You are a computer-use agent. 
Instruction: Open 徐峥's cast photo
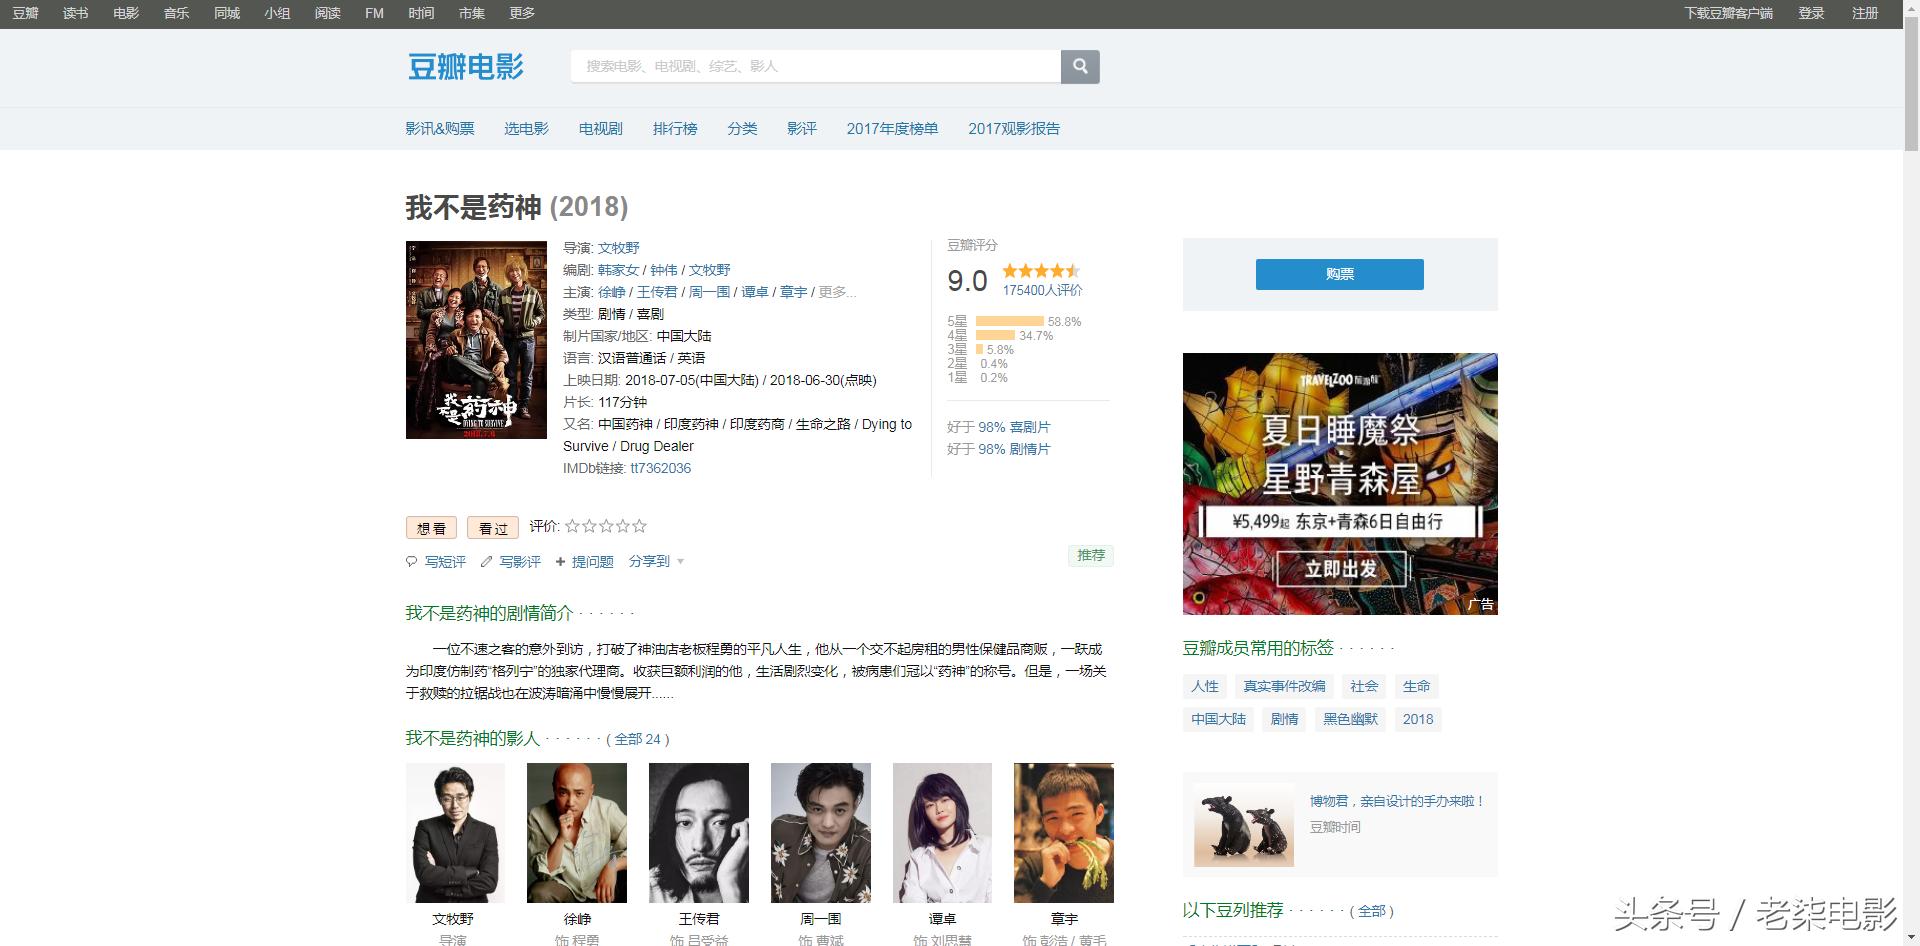coord(577,833)
